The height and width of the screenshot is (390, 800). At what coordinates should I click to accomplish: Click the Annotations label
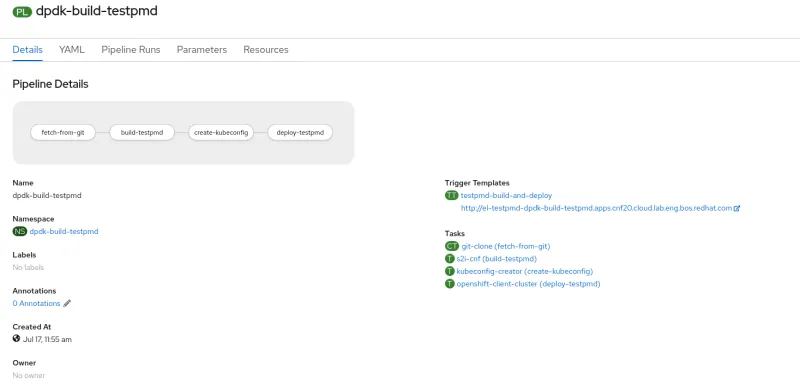click(34, 290)
